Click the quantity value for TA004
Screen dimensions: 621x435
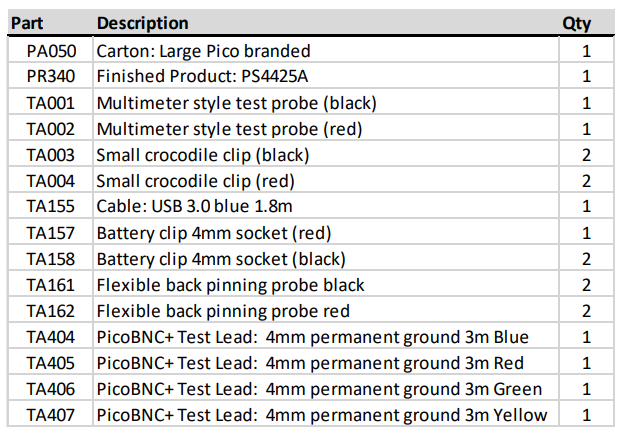(586, 181)
